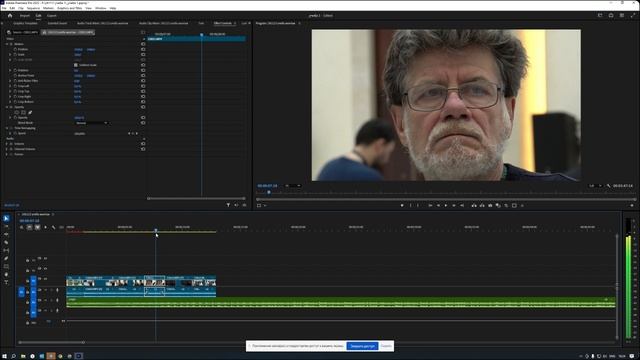Toggle the Uniform Scale checkbox
Screen dimensions: 640x360
point(76,65)
